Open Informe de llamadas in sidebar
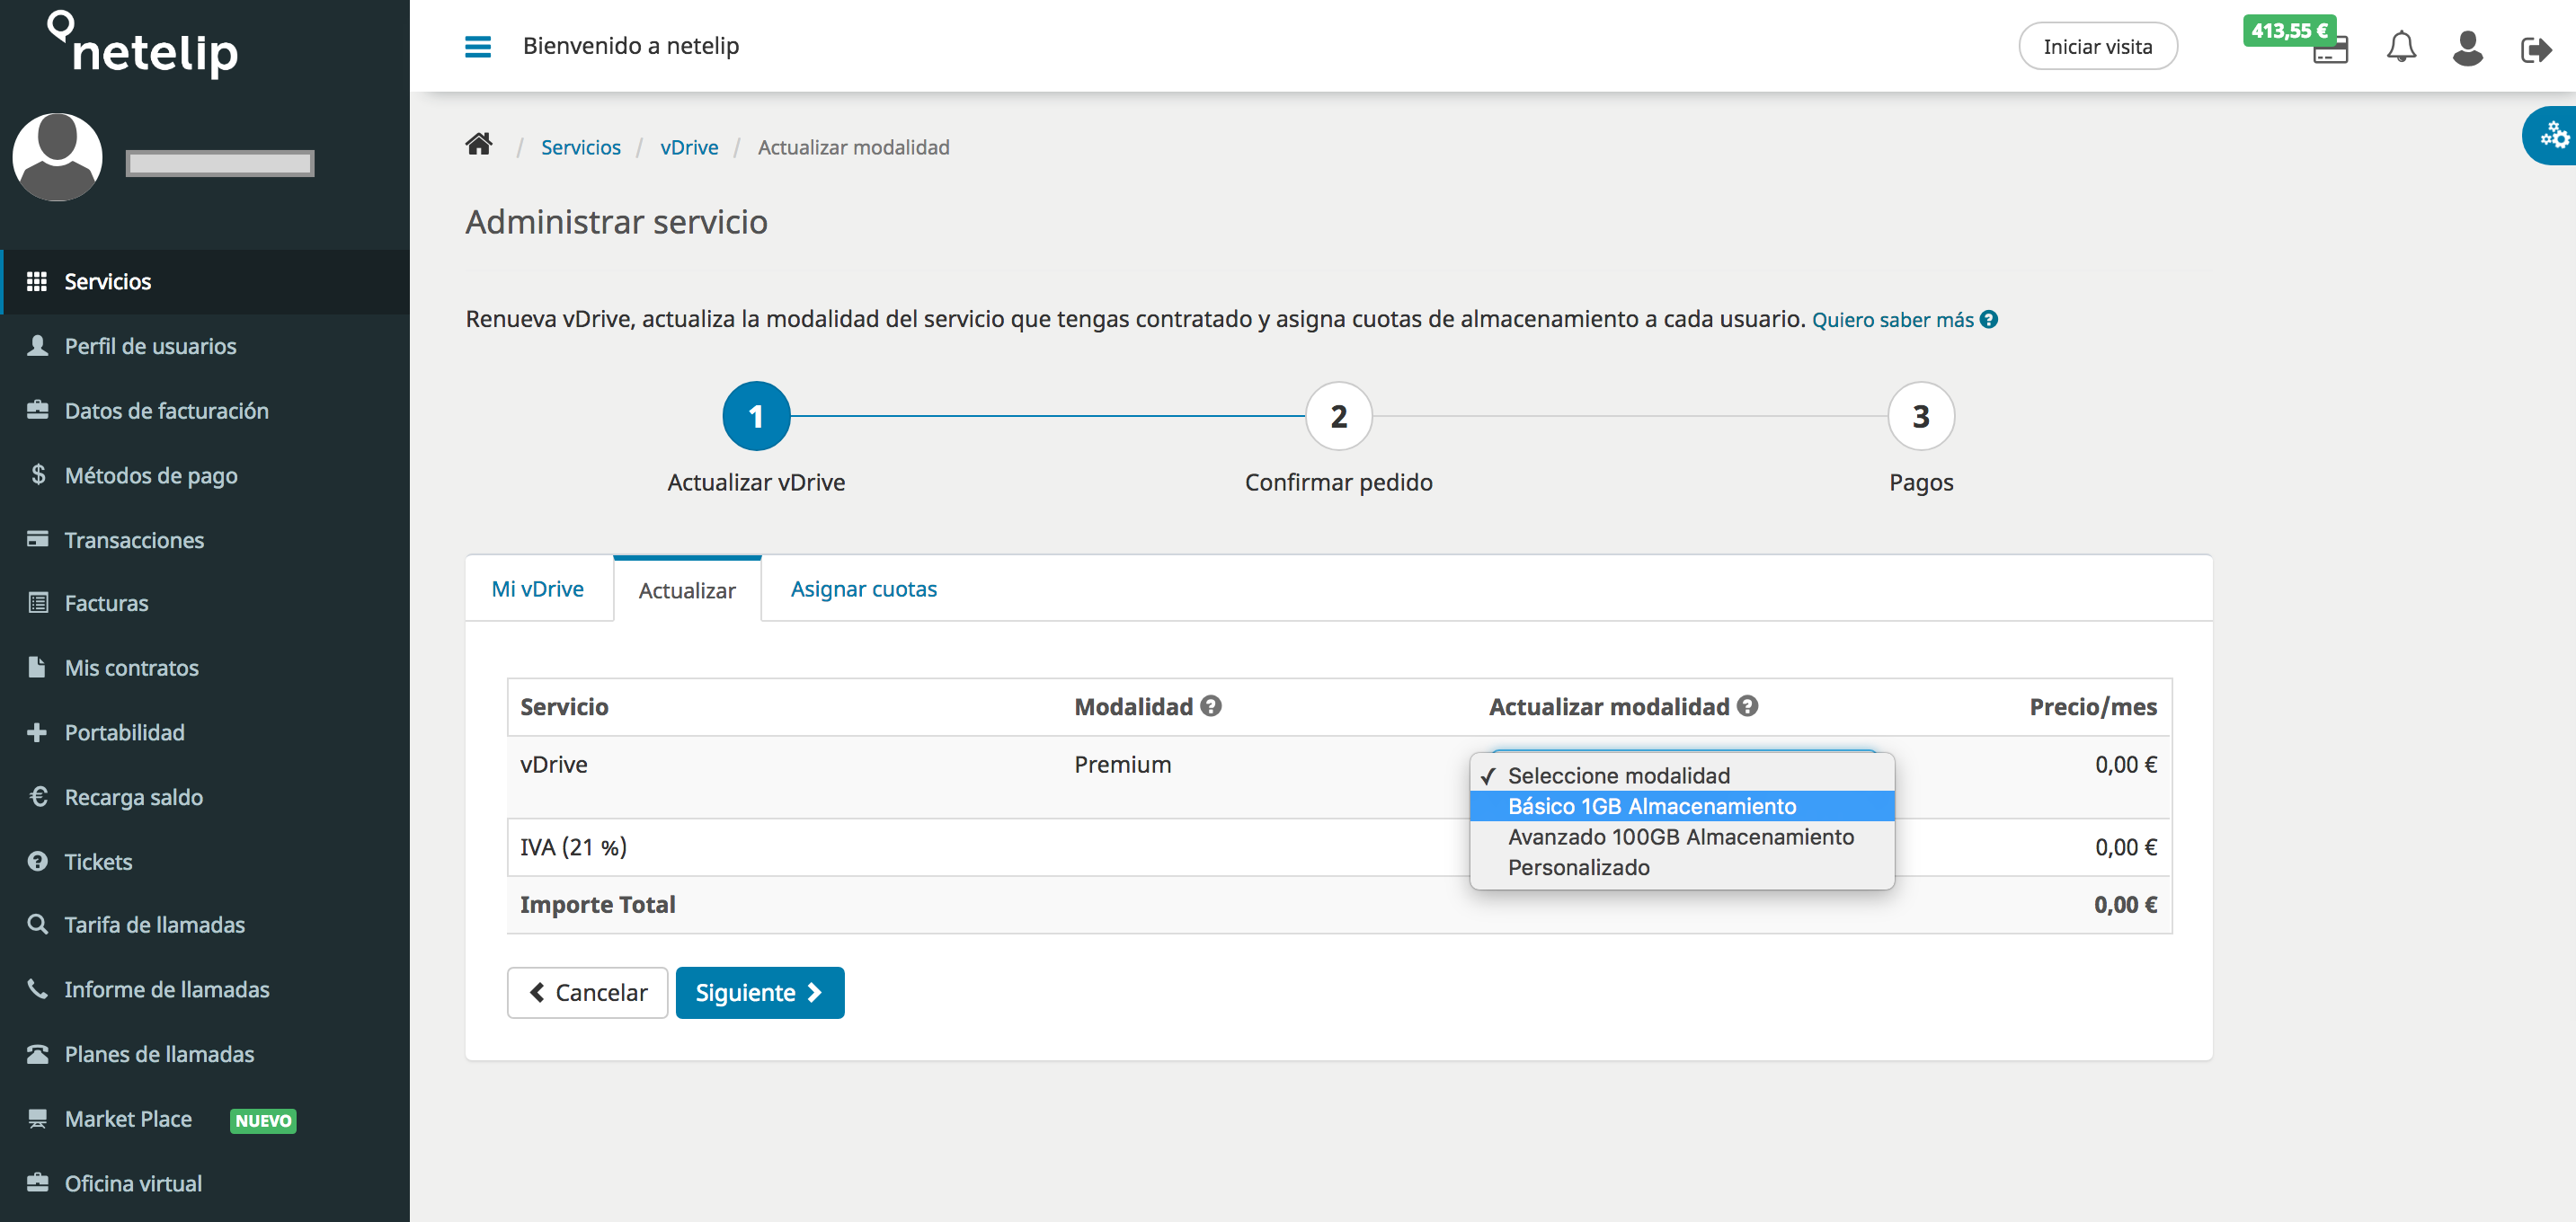The width and height of the screenshot is (2576, 1222). tap(205, 989)
